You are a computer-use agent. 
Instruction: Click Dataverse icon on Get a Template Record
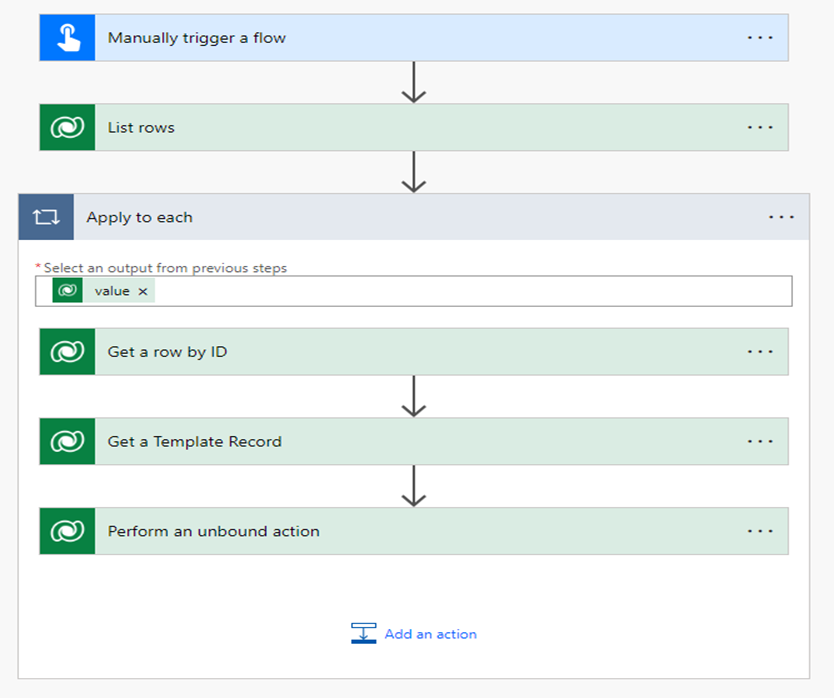(x=67, y=441)
